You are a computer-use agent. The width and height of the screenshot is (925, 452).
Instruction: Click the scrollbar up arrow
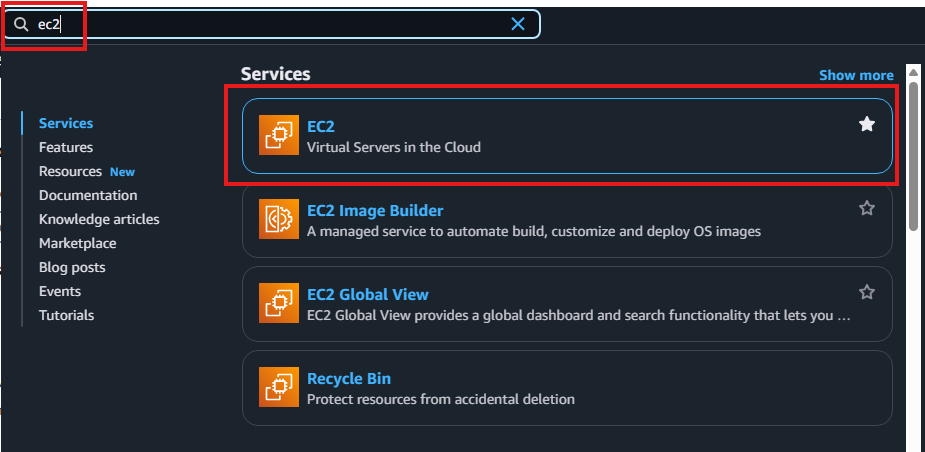(913, 72)
